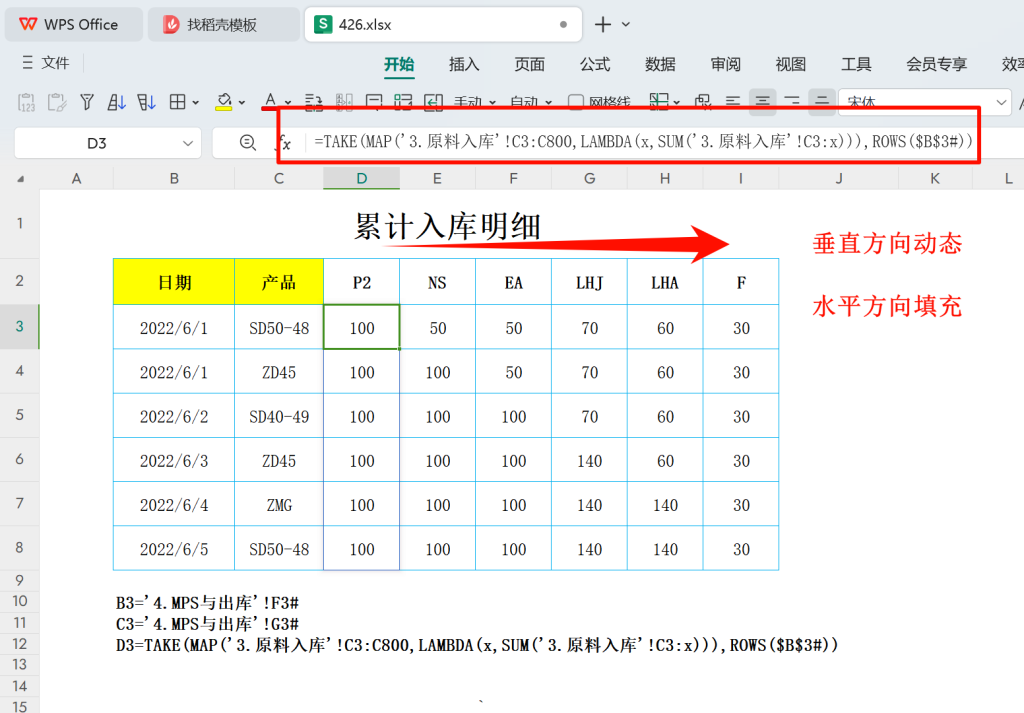
Task: Click the ZMG product cell
Action: (279, 505)
